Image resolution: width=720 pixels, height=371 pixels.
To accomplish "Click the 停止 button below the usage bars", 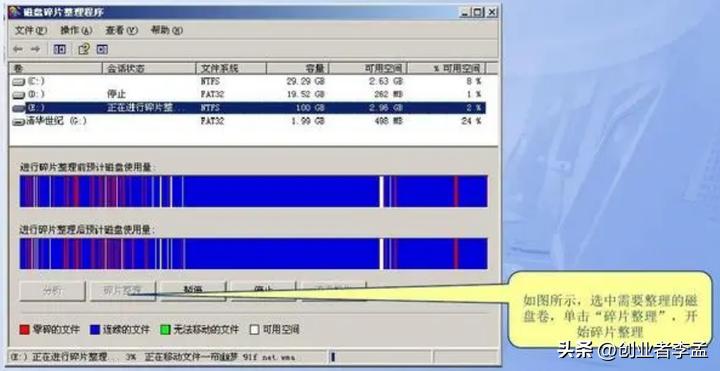I will [x=263, y=291].
